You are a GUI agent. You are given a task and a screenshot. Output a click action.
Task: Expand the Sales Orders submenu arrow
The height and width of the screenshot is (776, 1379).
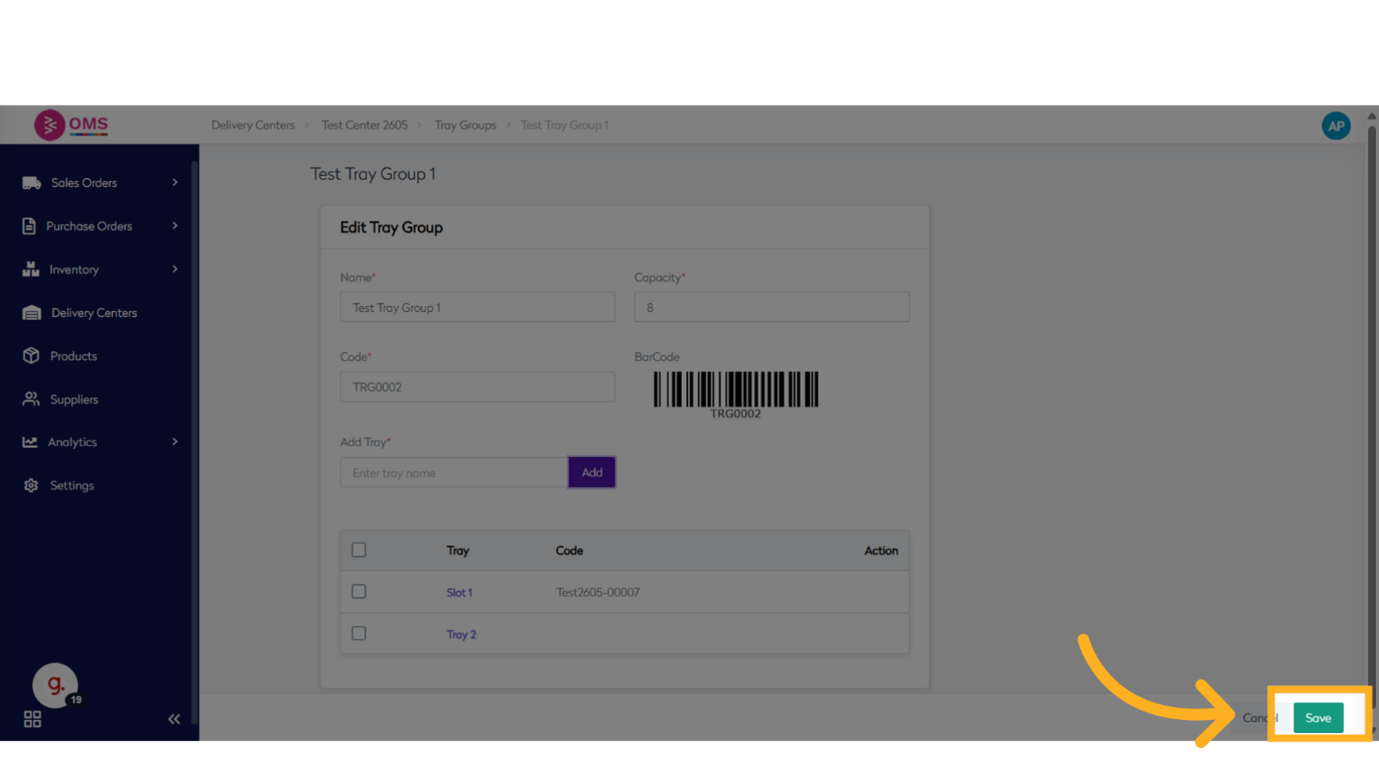[175, 182]
